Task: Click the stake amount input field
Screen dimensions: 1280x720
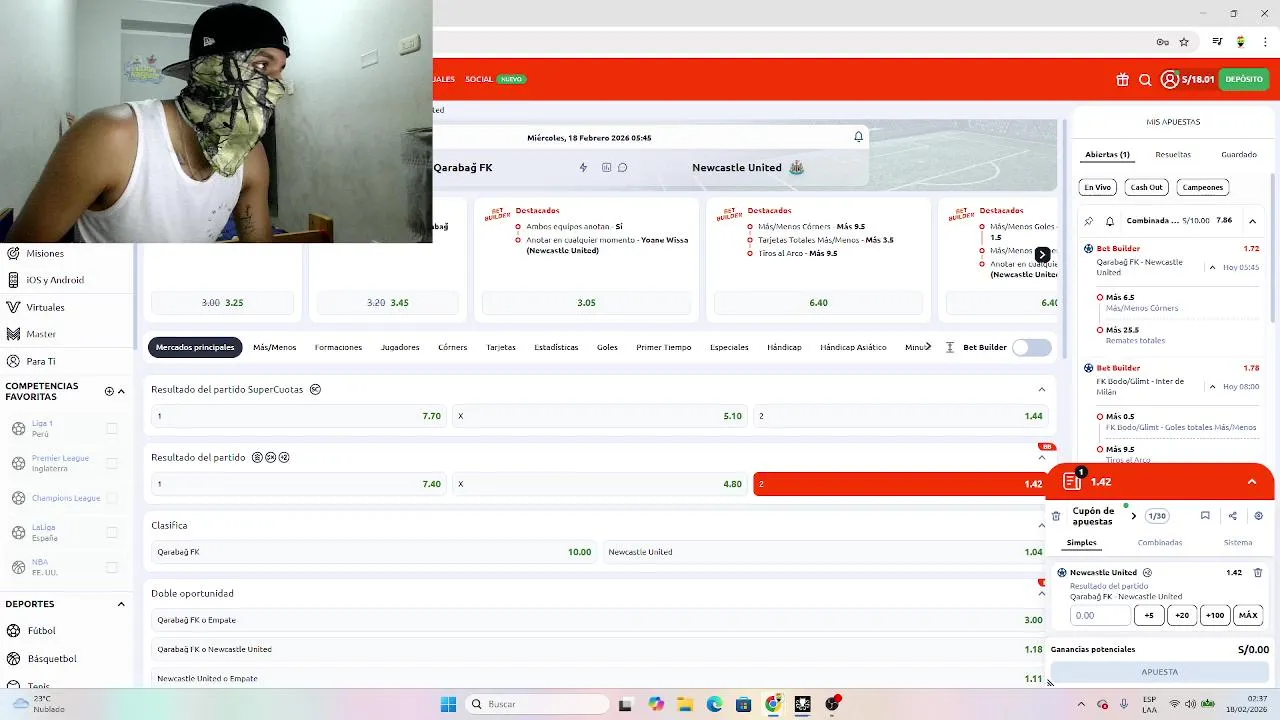Action: (1100, 615)
